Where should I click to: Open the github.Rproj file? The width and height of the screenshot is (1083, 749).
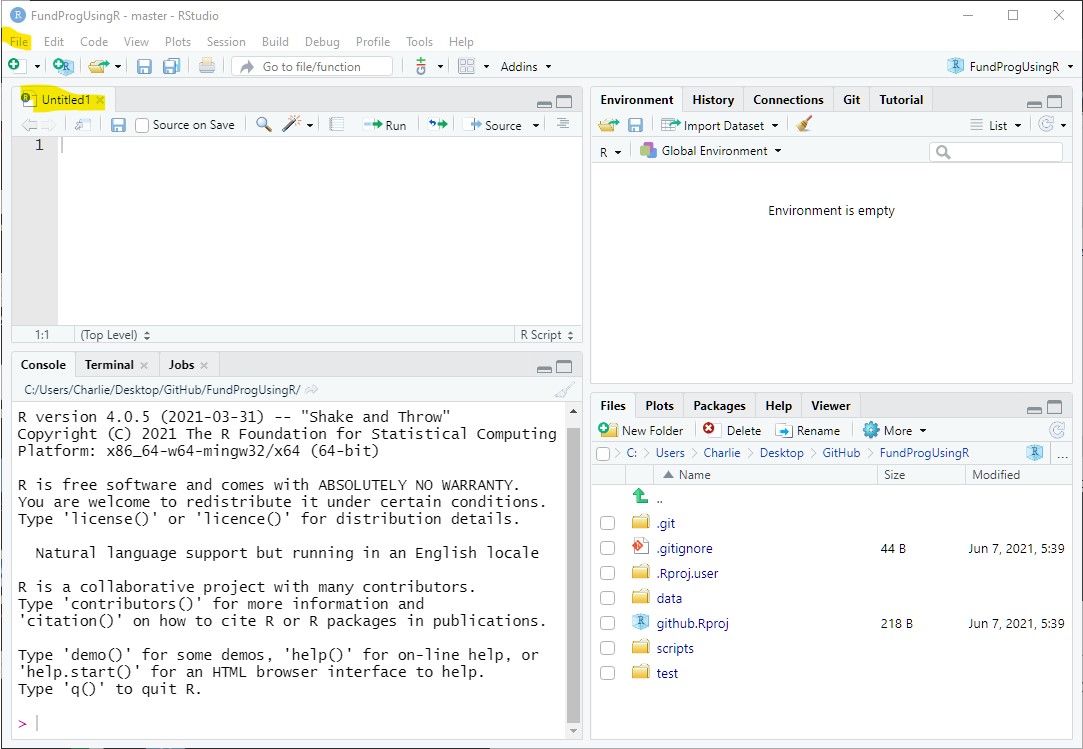pos(692,623)
